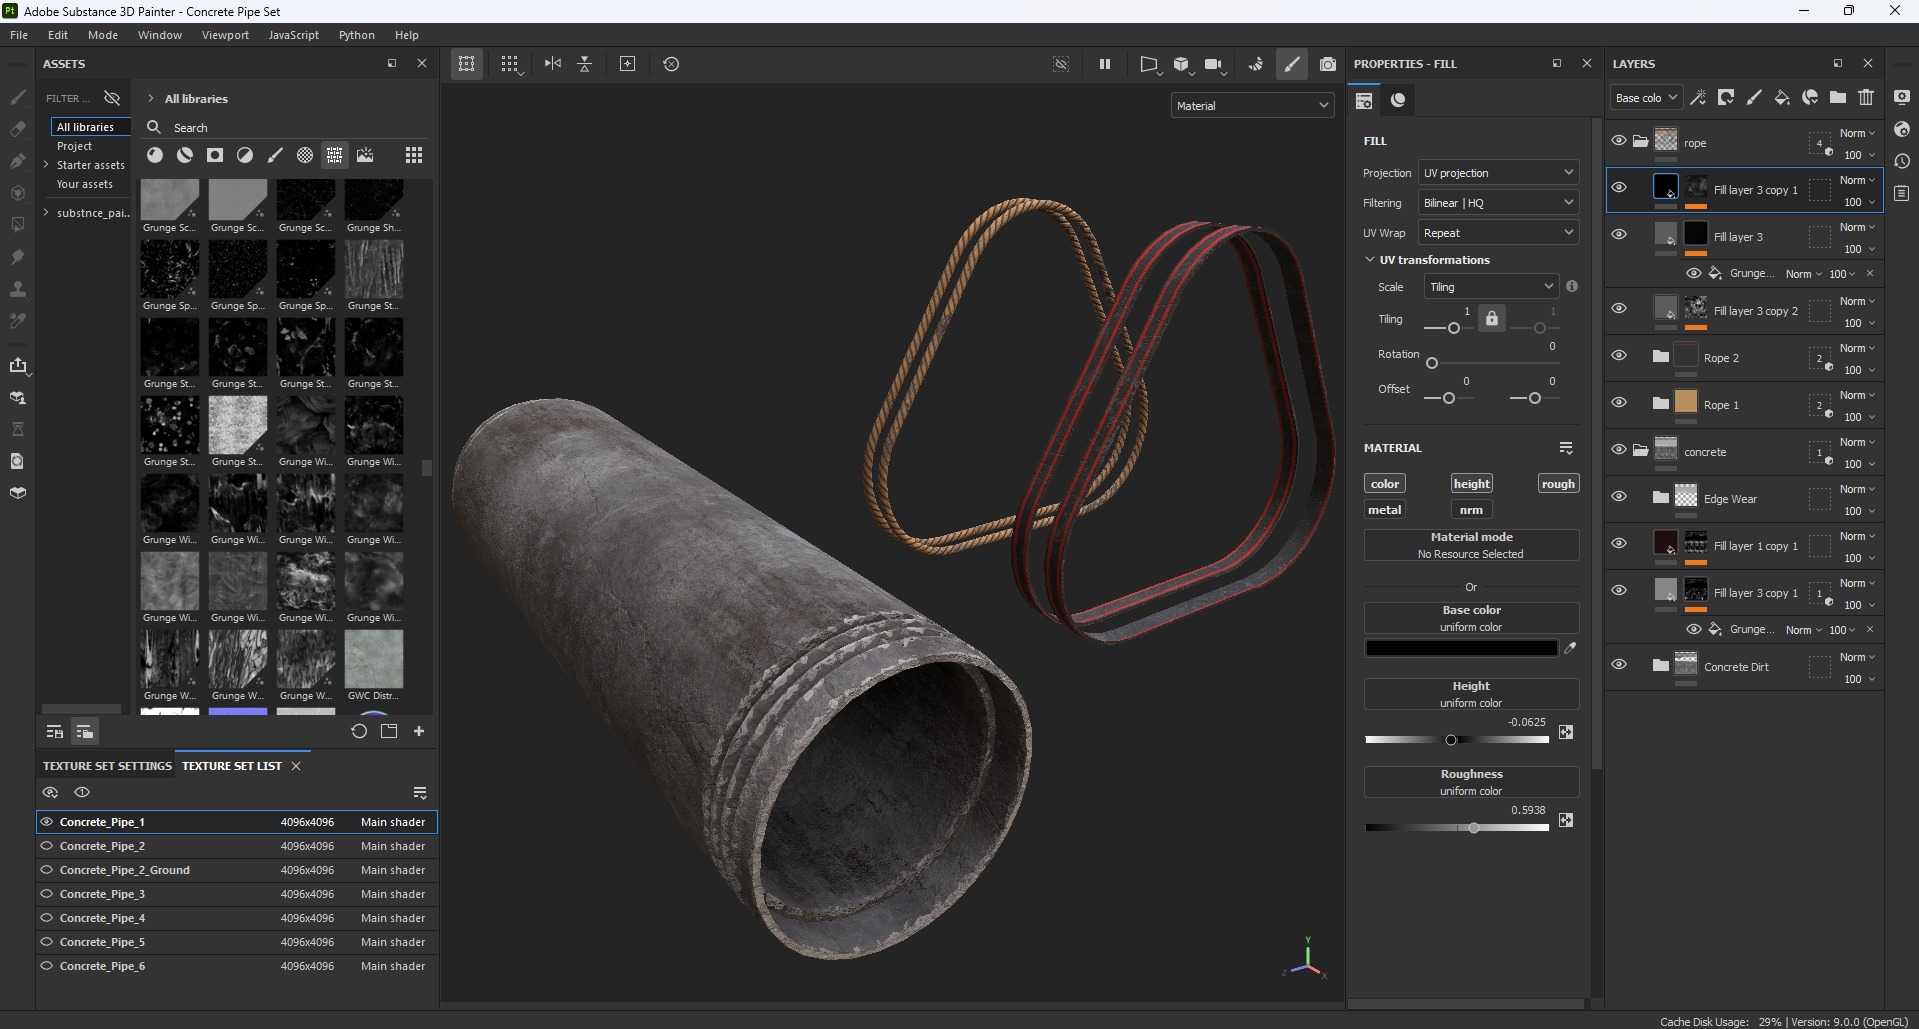Screen dimensions: 1919x1029
Task: Hide the Rope 2 folder
Action: coord(1619,355)
